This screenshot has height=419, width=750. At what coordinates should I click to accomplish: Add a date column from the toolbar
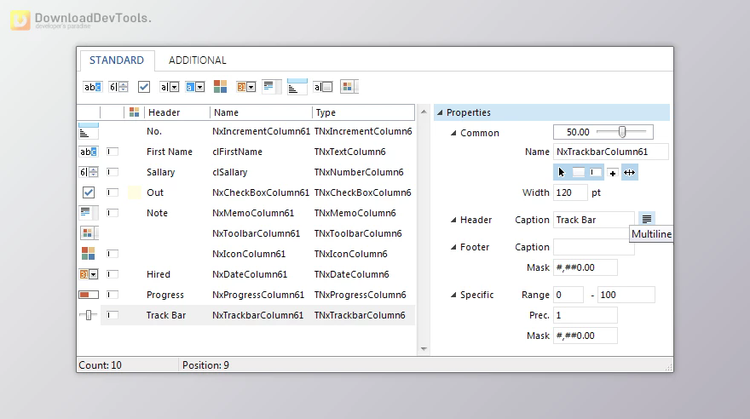click(x=246, y=87)
